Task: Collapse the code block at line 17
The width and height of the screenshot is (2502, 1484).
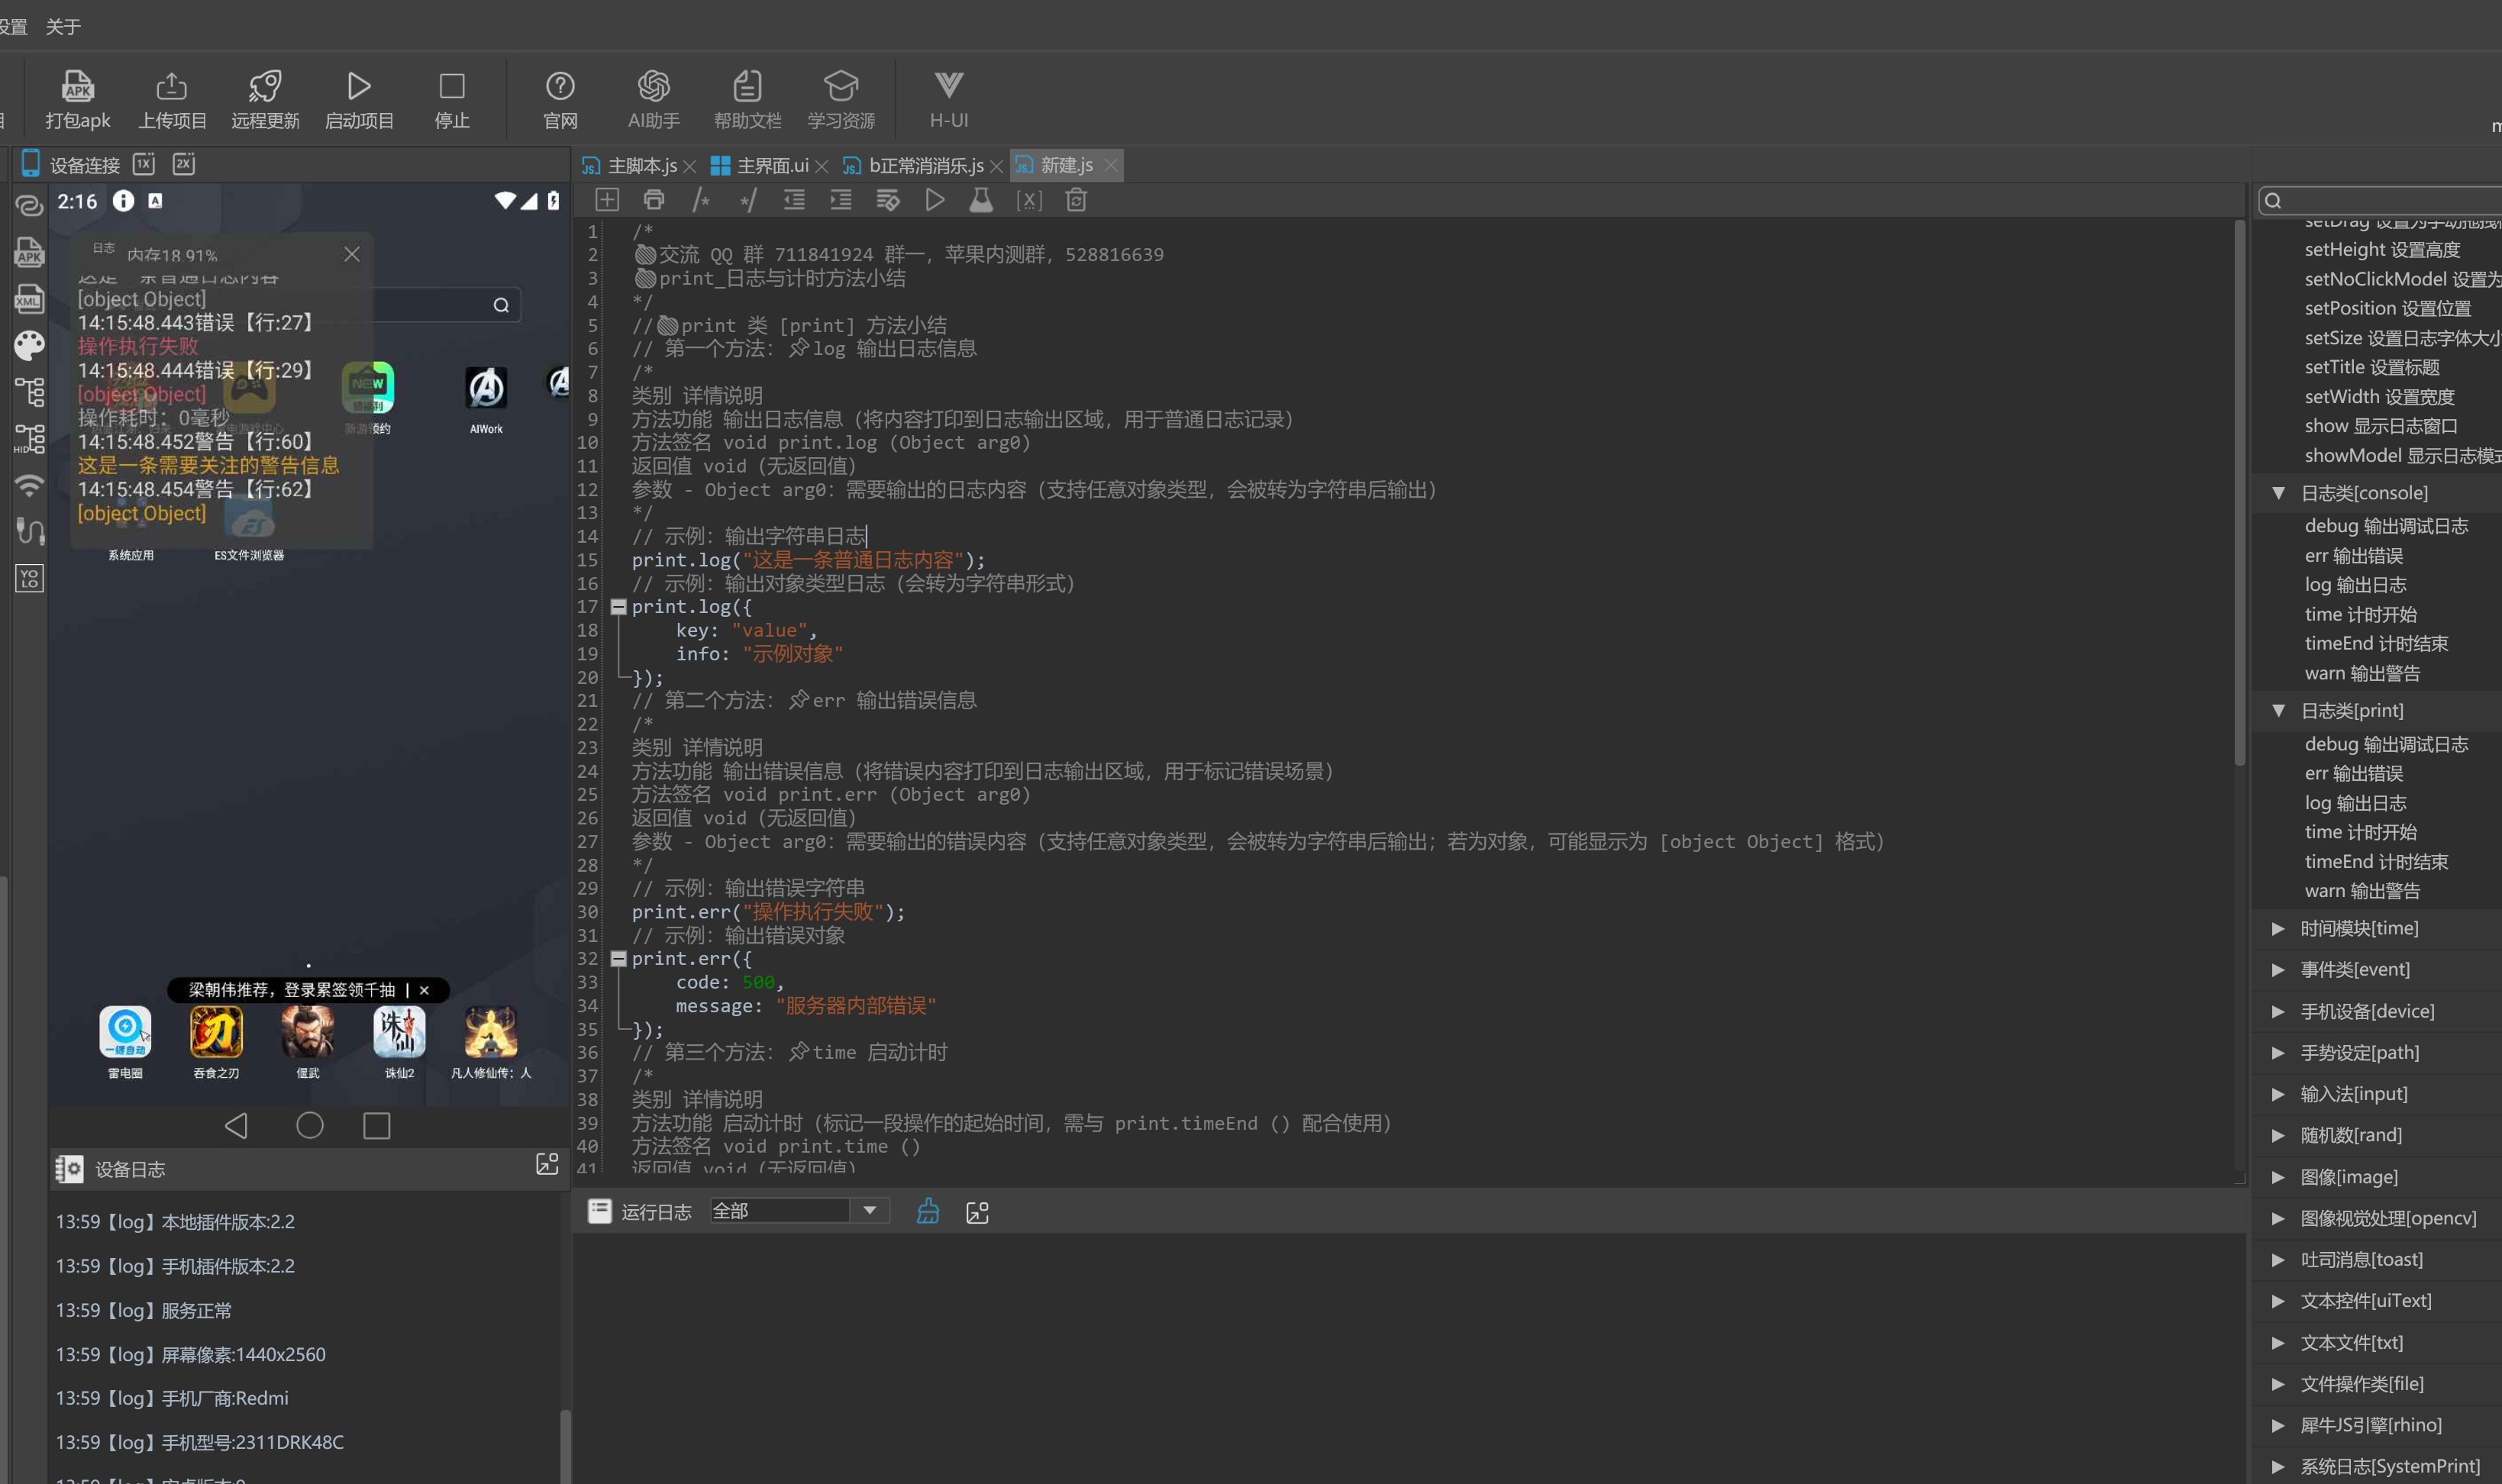Action: 618,607
